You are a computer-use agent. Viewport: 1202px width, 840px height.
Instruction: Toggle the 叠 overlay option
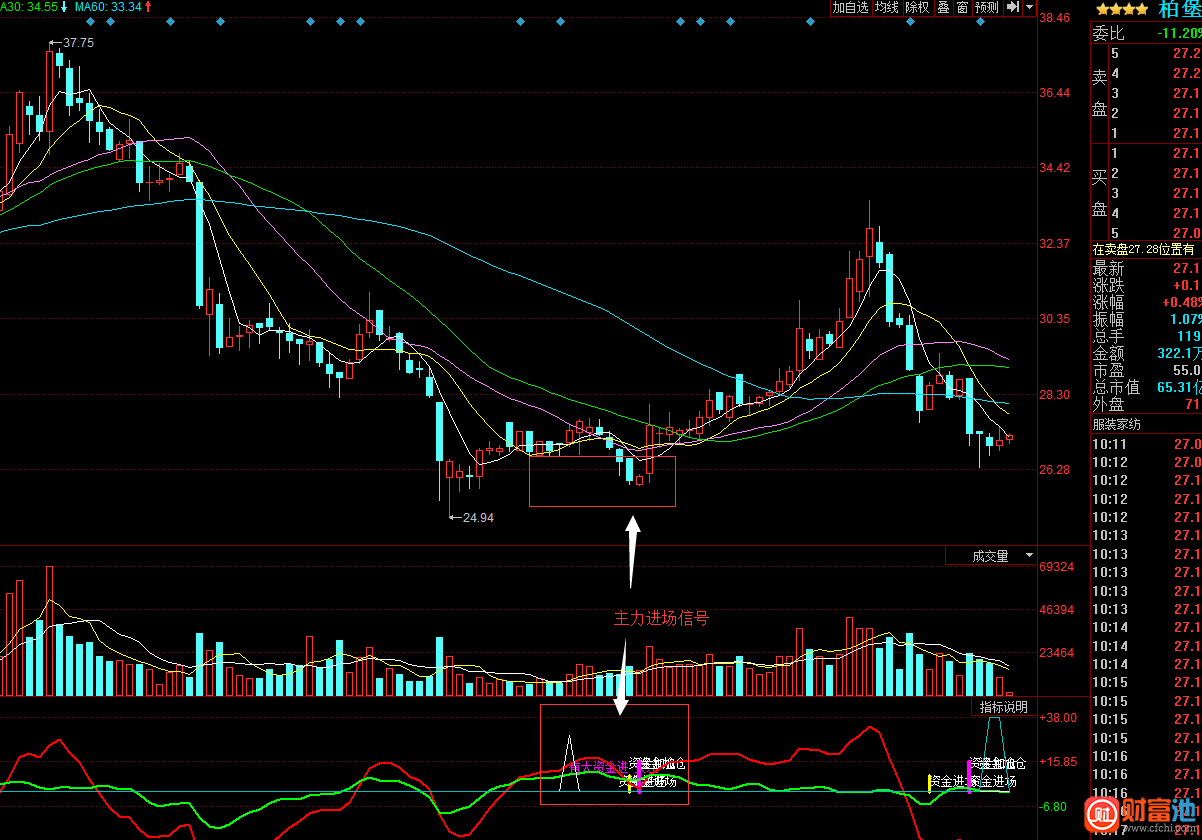point(943,7)
